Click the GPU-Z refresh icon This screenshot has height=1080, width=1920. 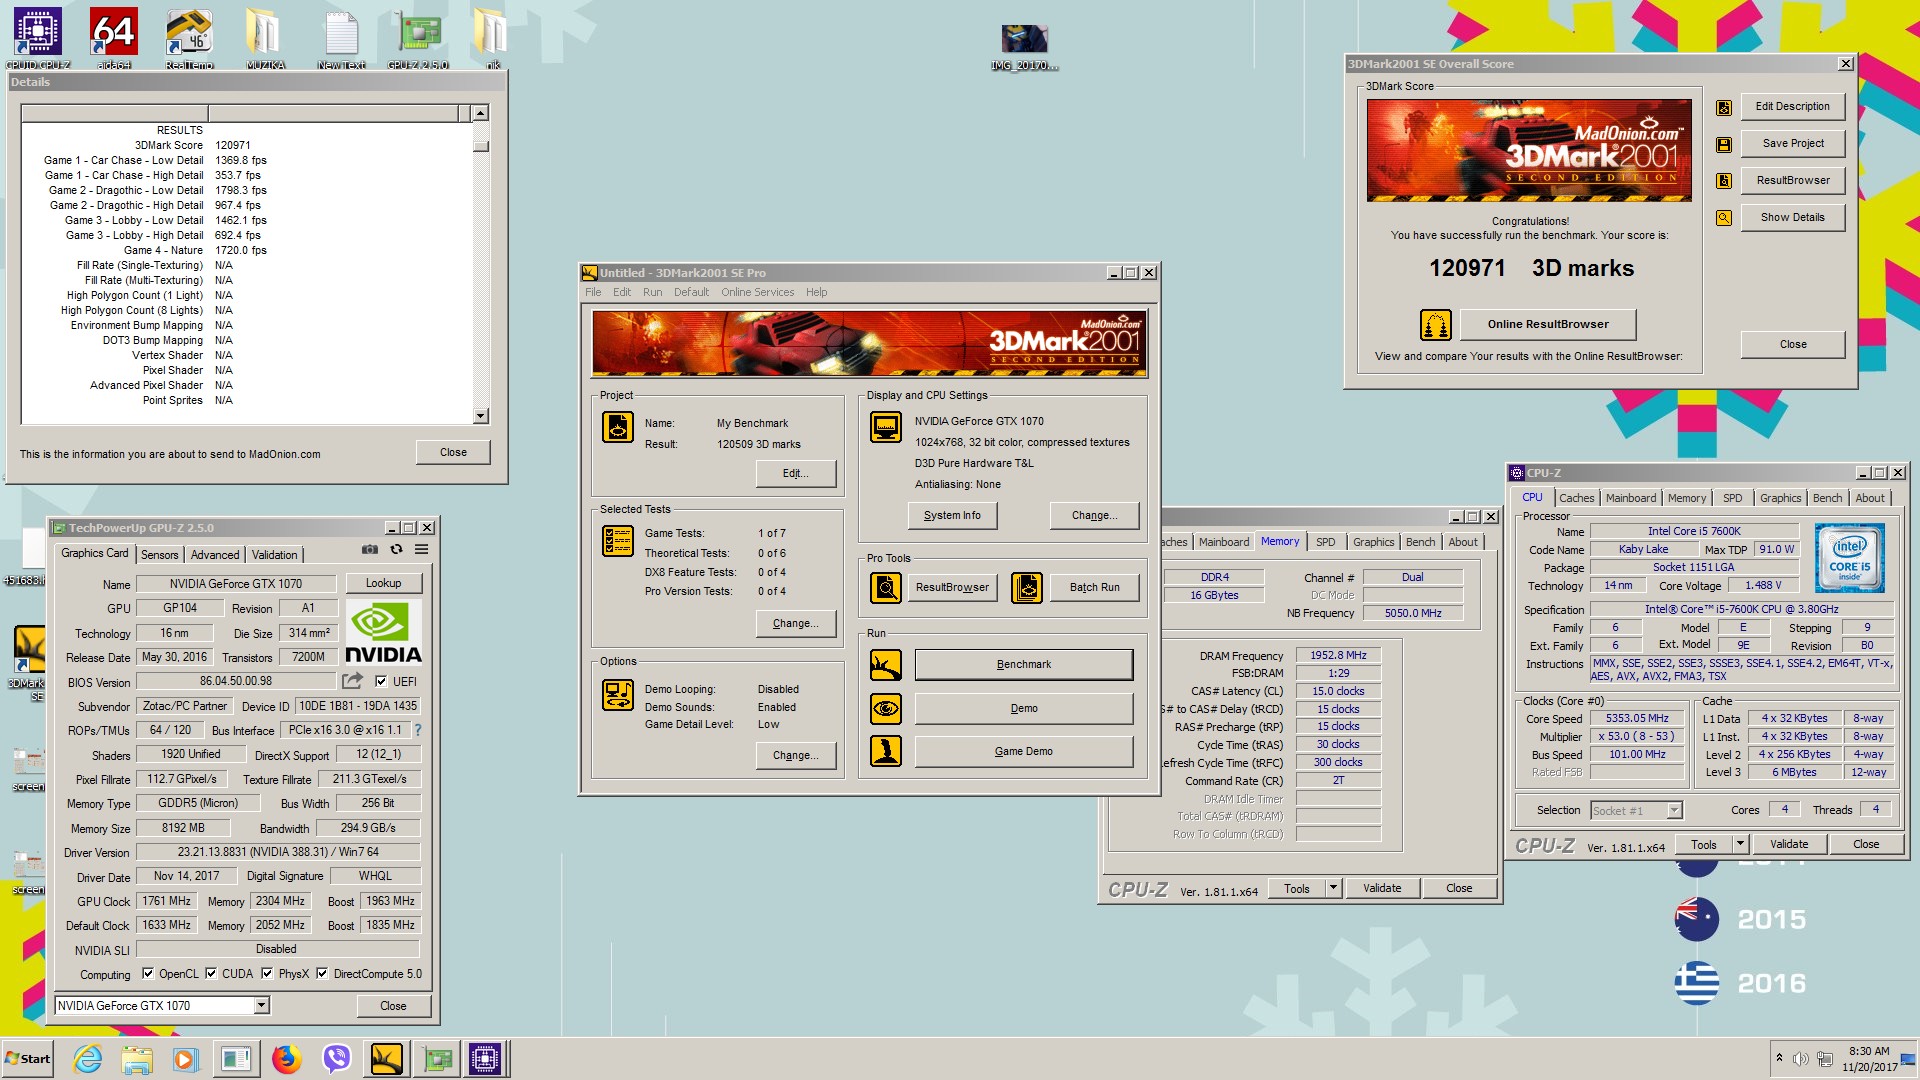click(396, 550)
